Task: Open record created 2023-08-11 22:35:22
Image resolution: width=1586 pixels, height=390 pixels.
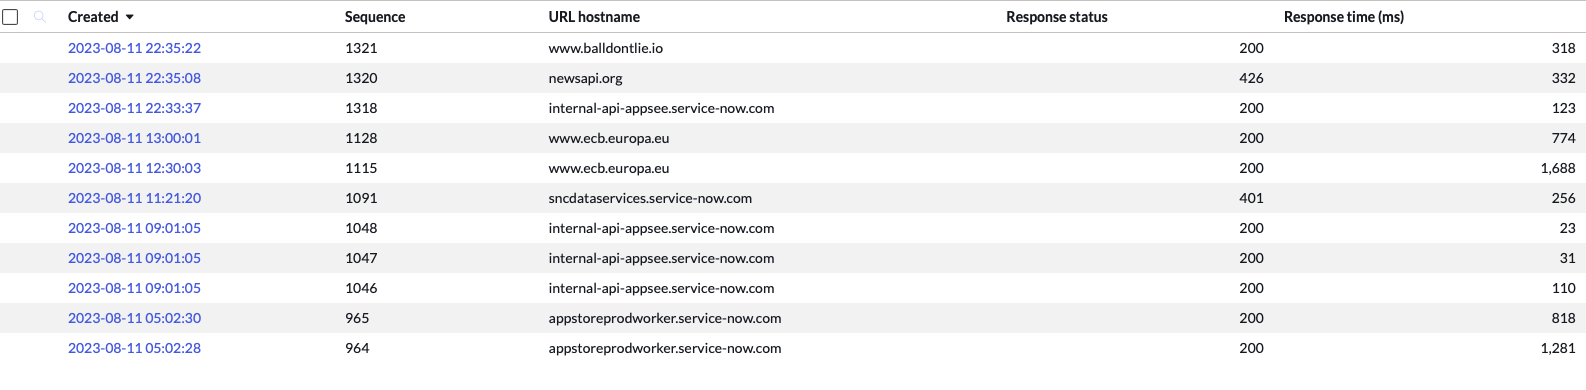Action: pyautogui.click(x=134, y=48)
